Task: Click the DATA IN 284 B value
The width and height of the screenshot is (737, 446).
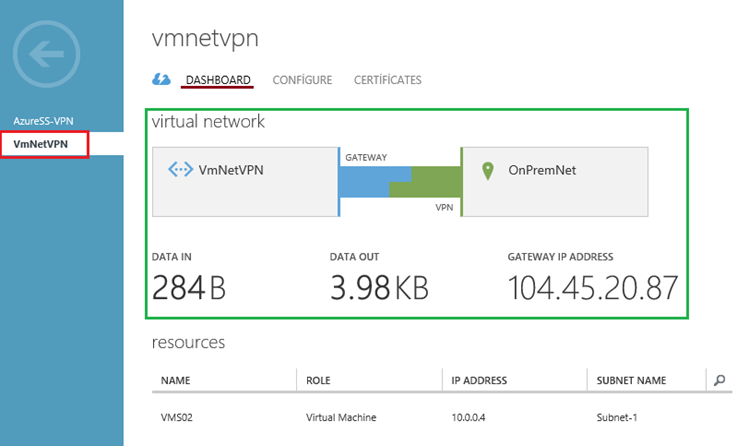Action: 189,288
